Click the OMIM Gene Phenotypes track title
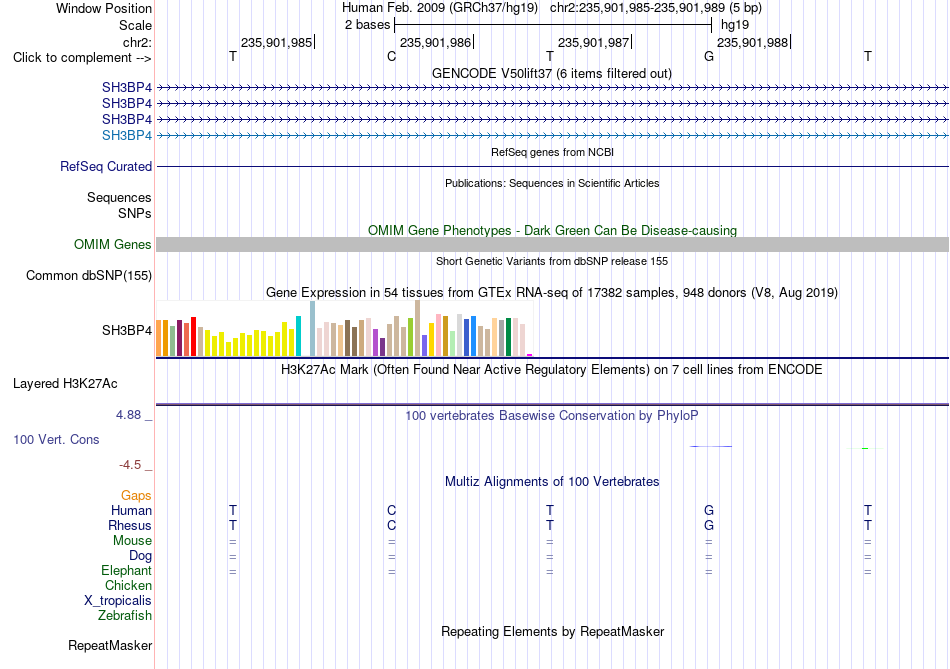This screenshot has width=950, height=669. (x=552, y=230)
